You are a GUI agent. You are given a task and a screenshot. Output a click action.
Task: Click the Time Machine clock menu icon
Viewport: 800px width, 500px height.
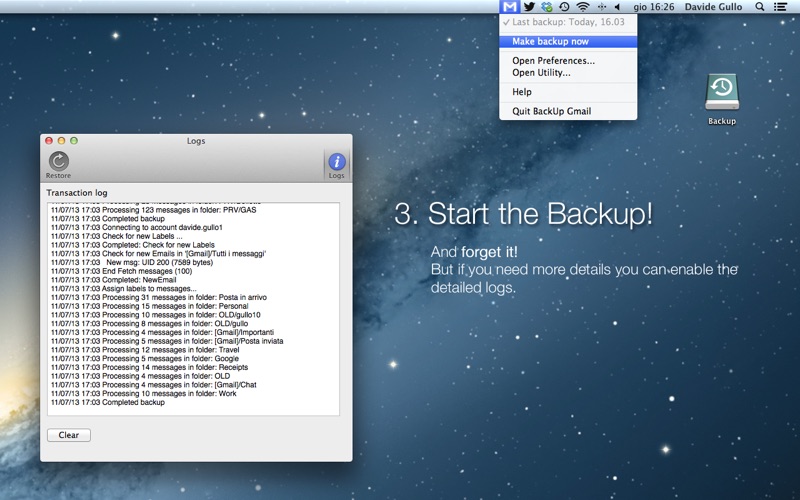click(x=564, y=7)
